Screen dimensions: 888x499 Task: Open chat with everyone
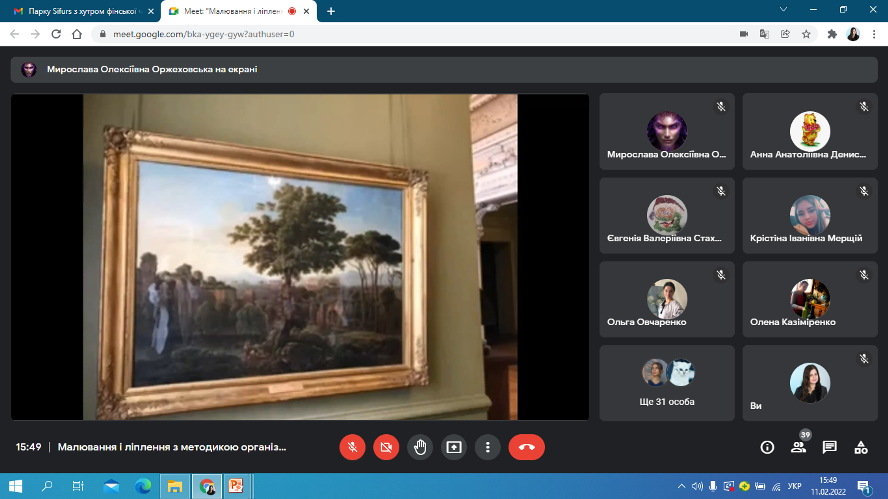830,447
